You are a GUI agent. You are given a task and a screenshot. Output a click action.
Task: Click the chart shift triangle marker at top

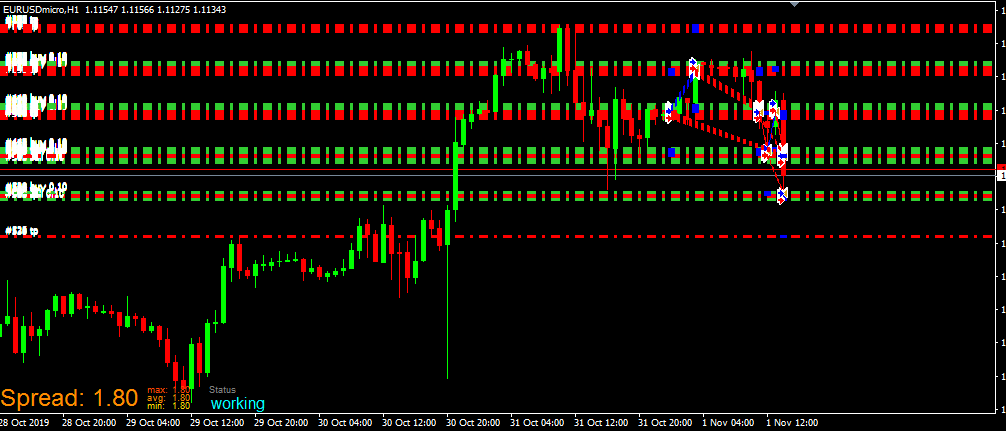pyautogui.click(x=795, y=4)
